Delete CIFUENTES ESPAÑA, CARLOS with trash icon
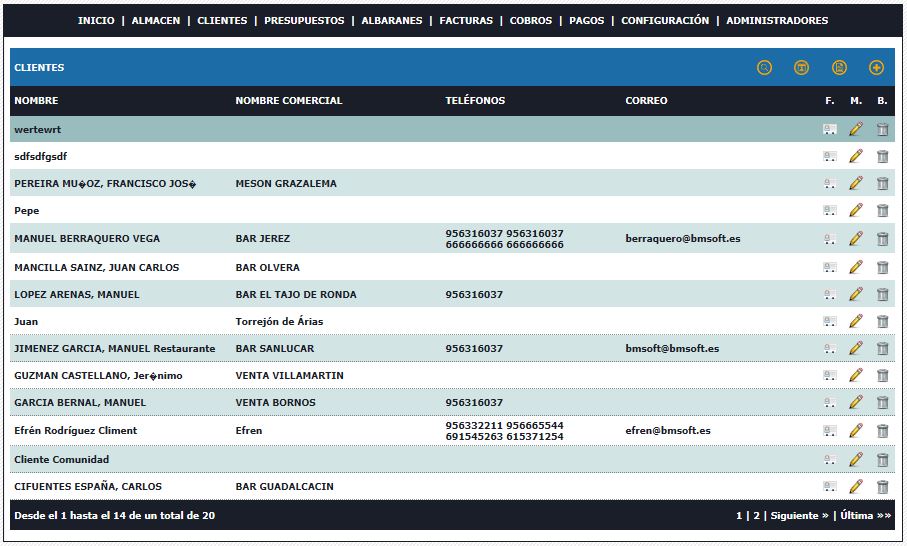 click(x=882, y=487)
